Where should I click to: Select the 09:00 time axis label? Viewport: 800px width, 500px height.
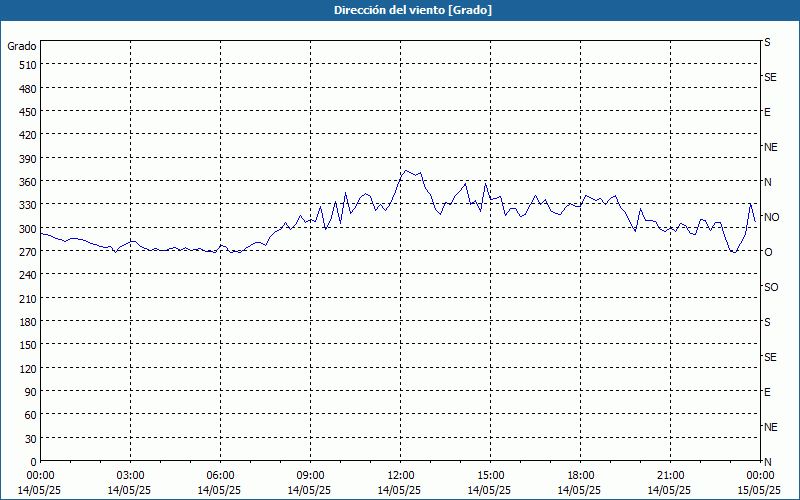tap(310, 476)
